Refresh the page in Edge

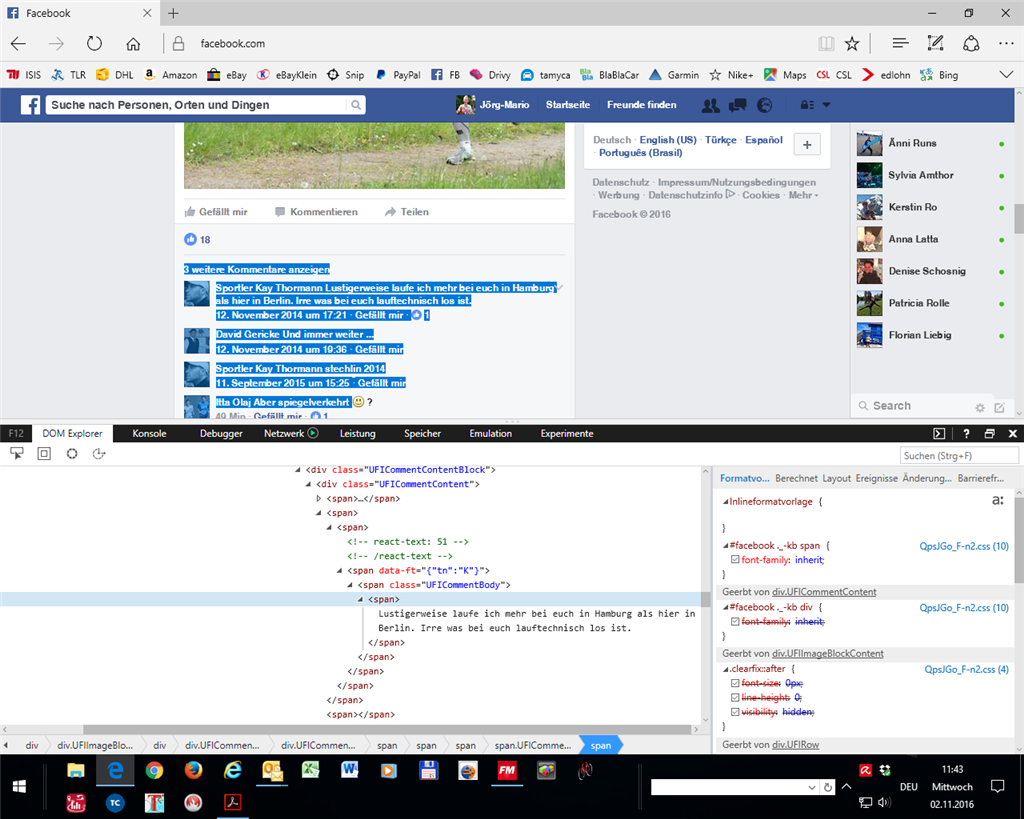point(95,44)
